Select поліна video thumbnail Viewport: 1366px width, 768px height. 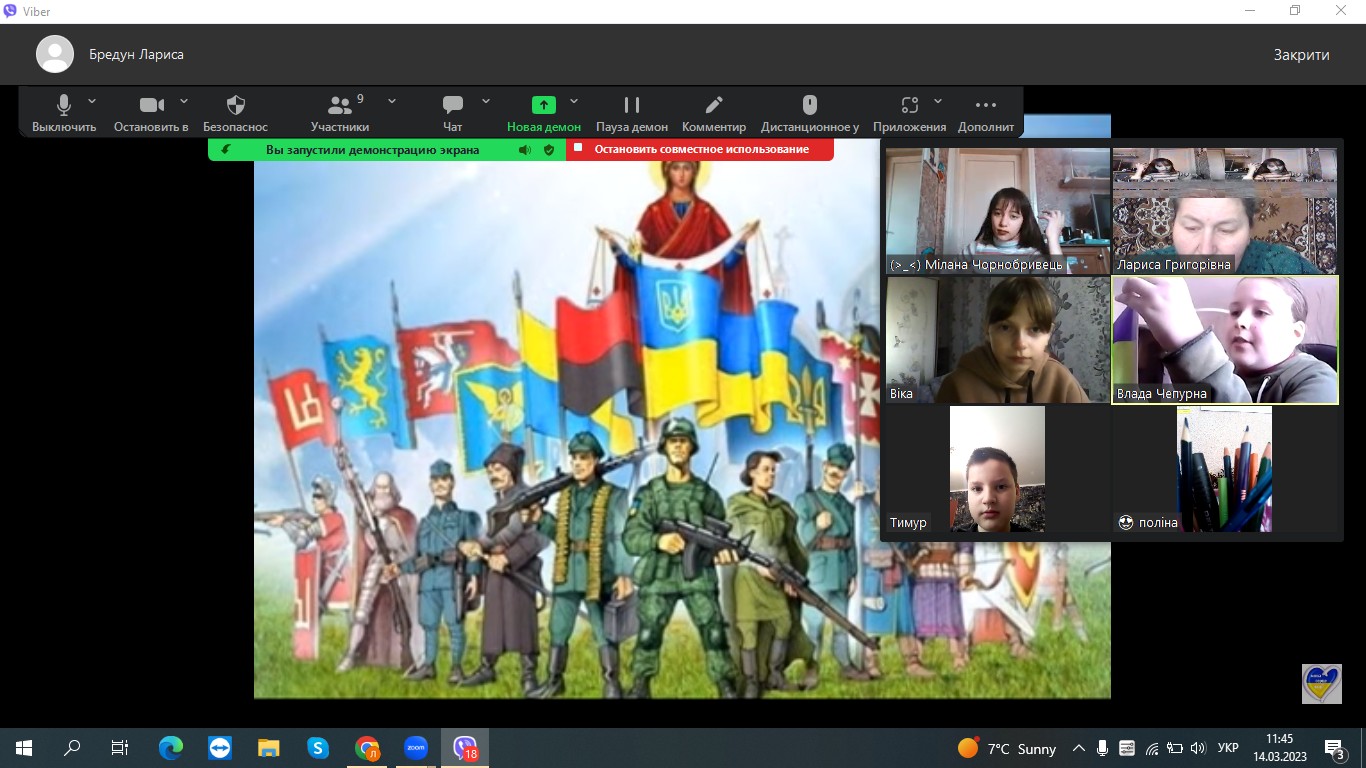coord(1225,469)
